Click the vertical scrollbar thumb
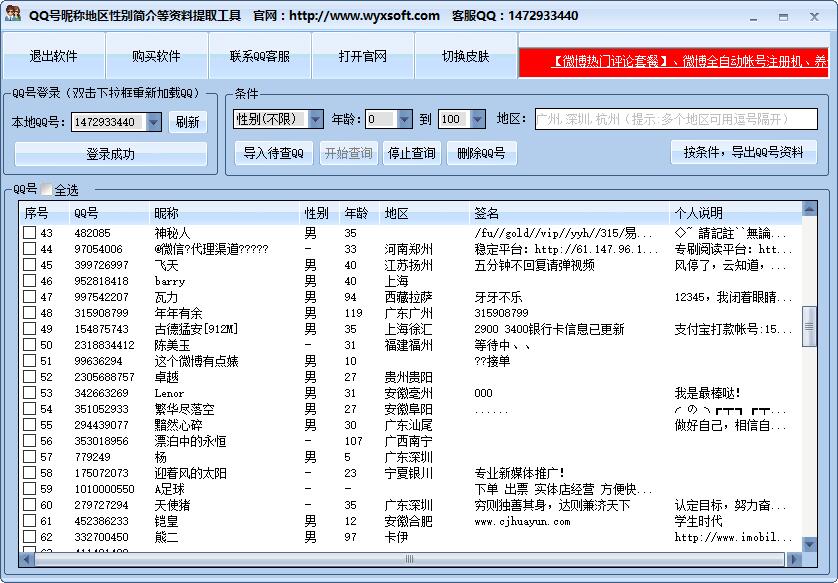This screenshot has height=583, width=838. pyautogui.click(x=810, y=326)
